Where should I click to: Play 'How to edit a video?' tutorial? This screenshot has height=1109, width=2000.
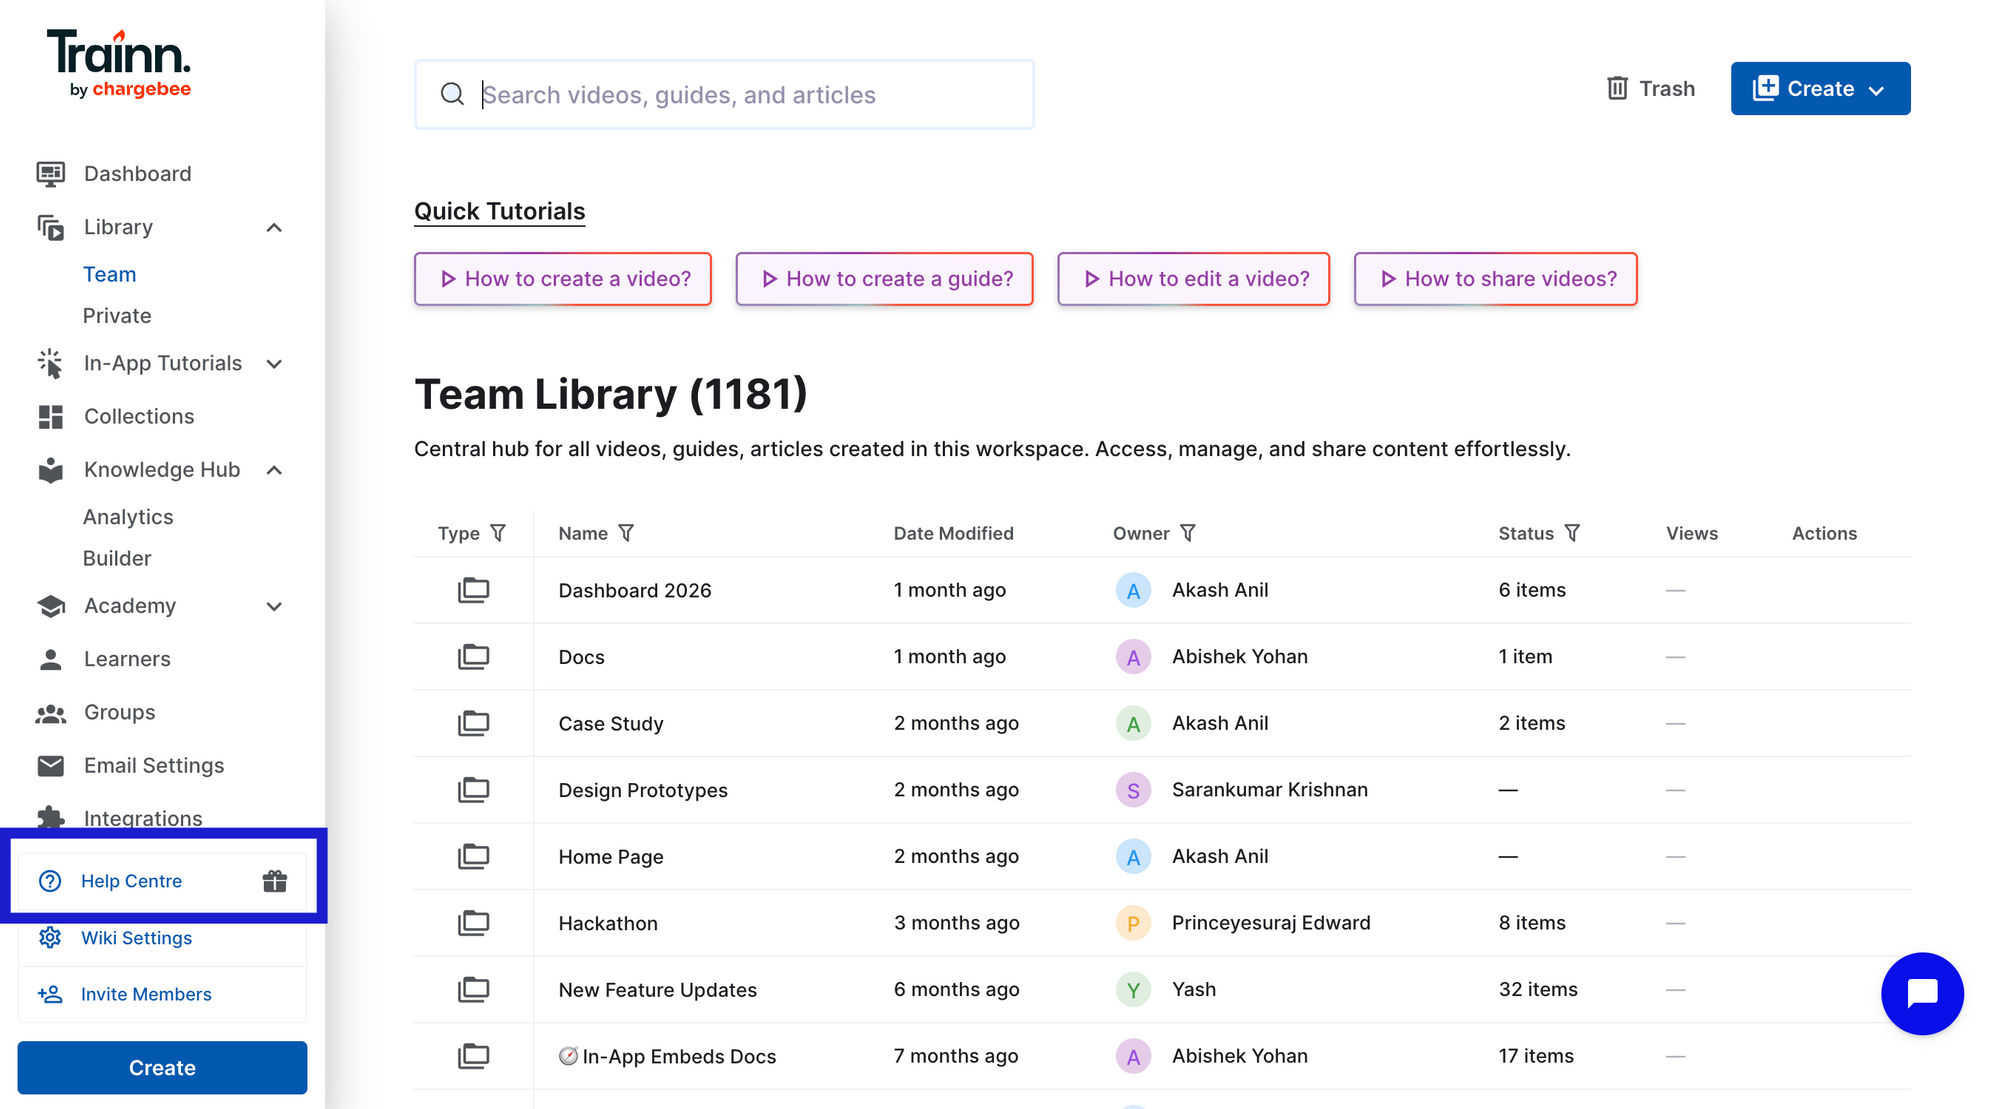tap(1194, 279)
